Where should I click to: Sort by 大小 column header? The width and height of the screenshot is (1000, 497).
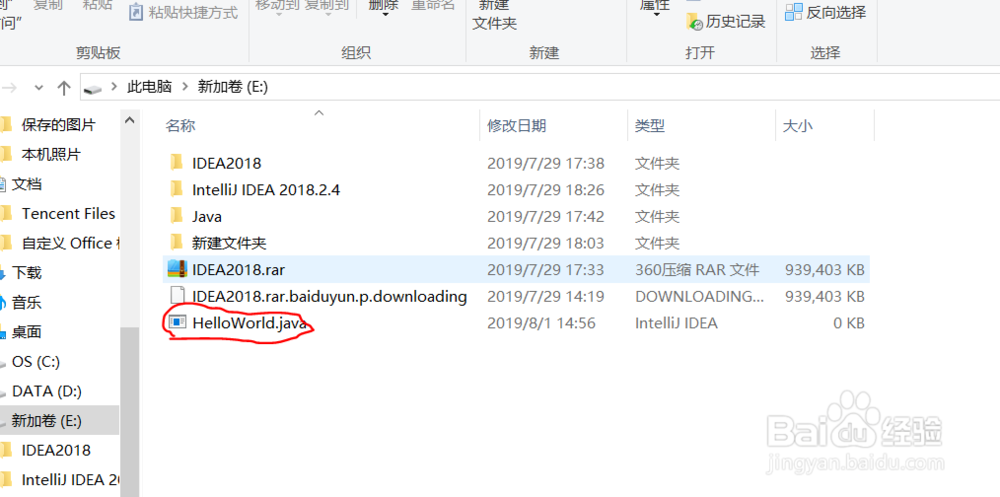tap(798, 126)
